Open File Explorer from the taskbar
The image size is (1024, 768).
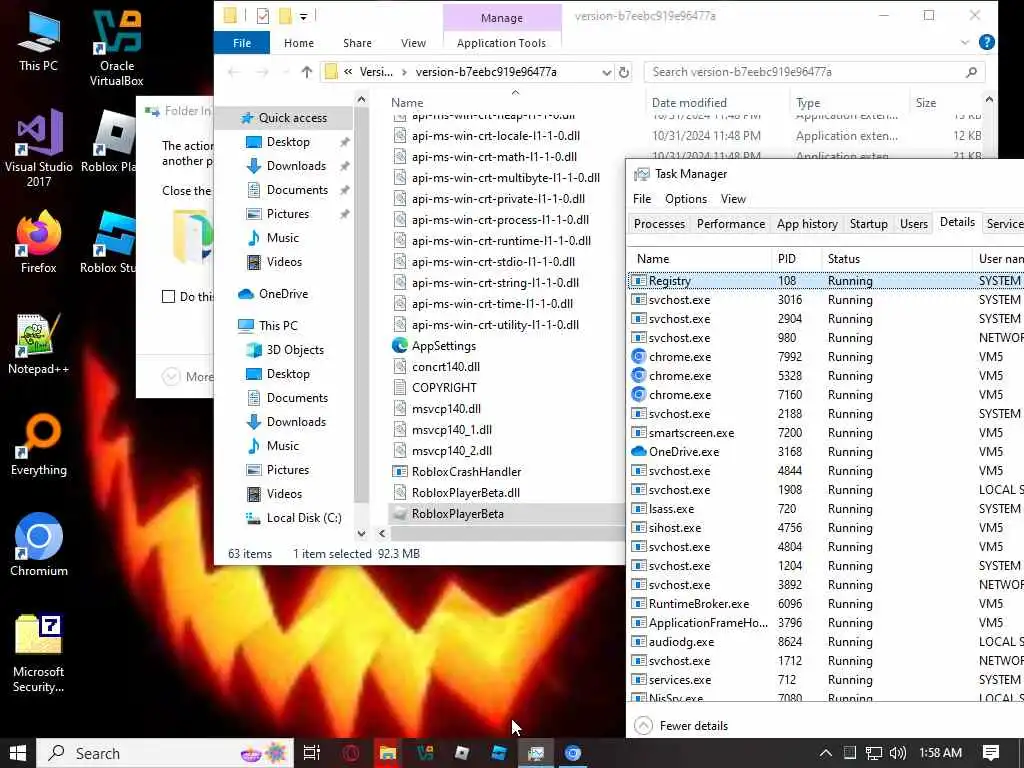[x=388, y=753]
